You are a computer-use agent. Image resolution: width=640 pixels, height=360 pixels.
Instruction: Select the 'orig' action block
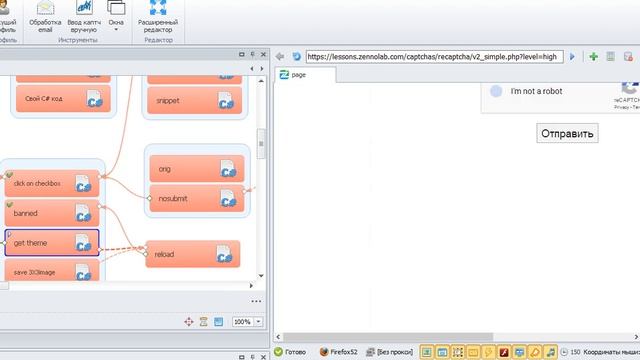[197, 169]
